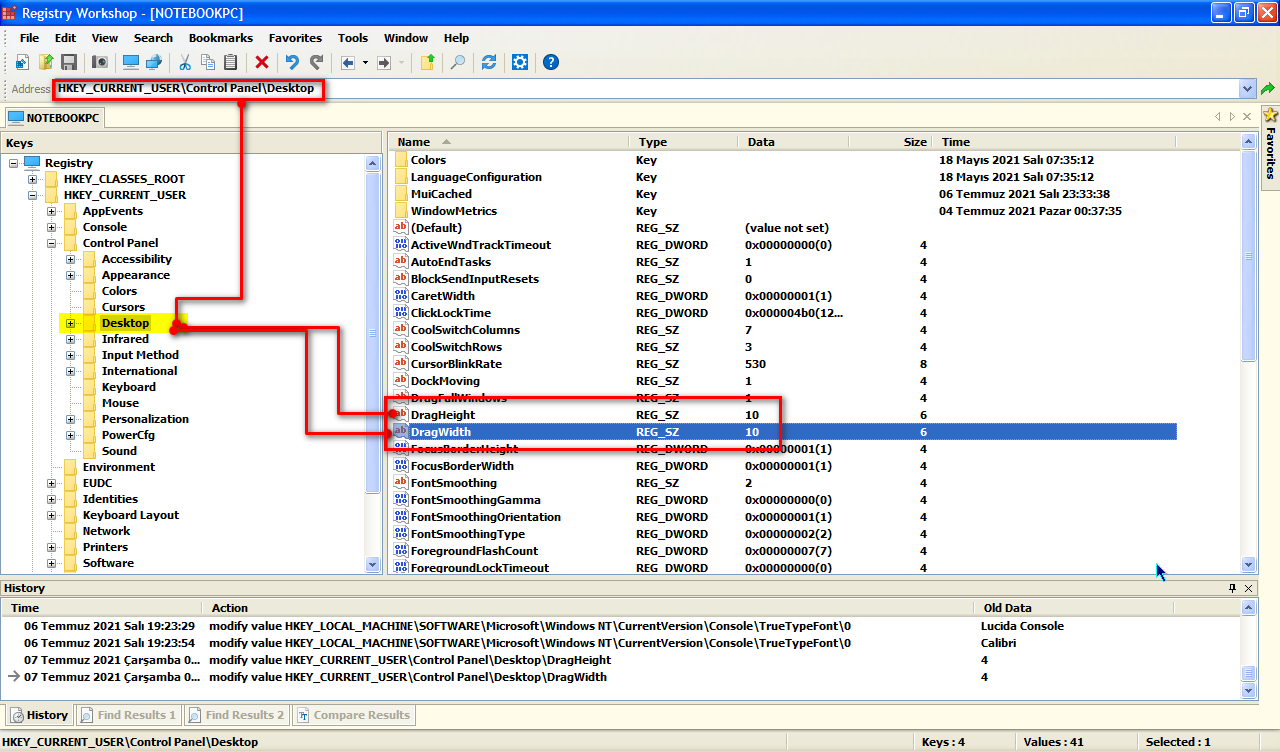Expand the HKEY_CLASSES_ROOT tree node
The width and height of the screenshot is (1280, 752).
click(33, 179)
